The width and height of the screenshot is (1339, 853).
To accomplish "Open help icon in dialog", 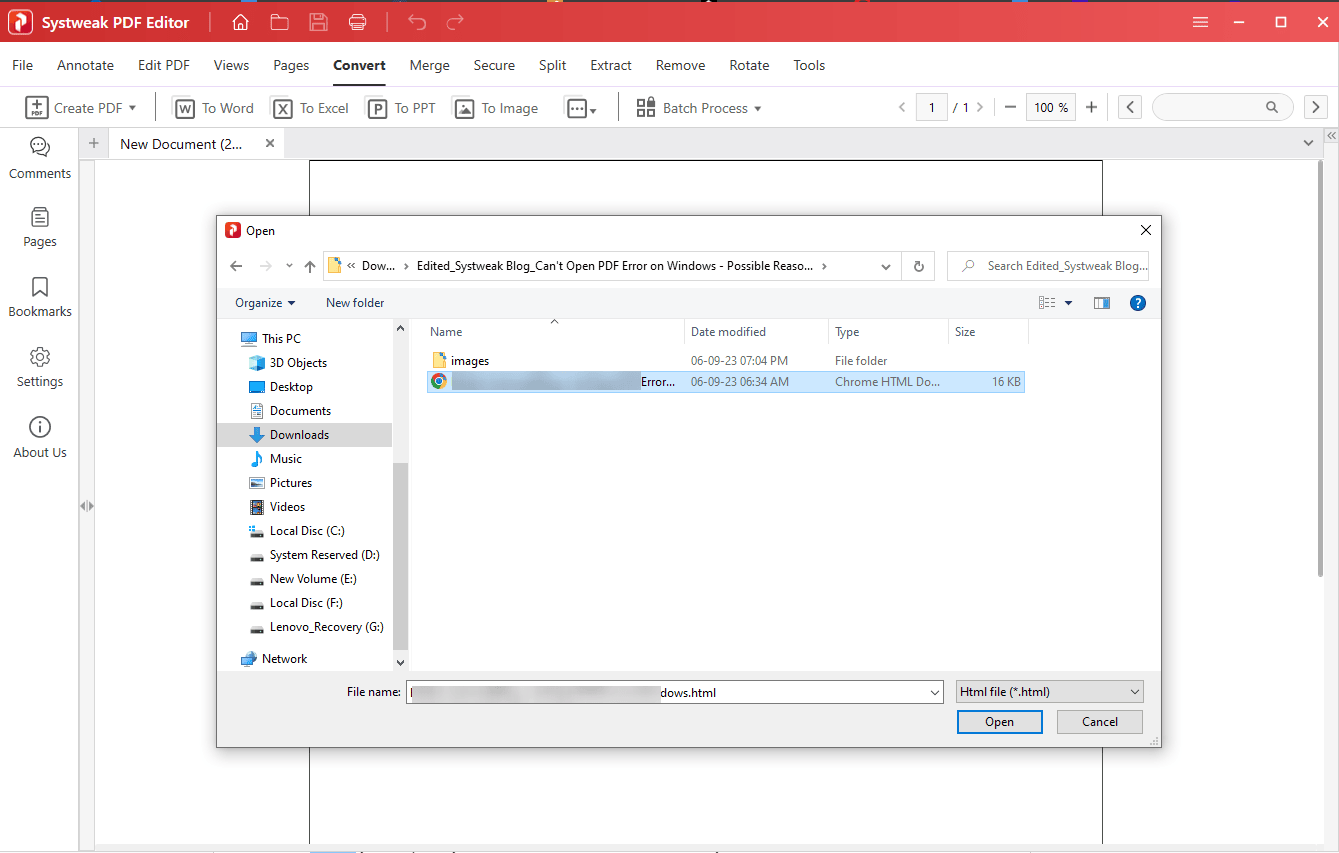I will pos(1137,302).
